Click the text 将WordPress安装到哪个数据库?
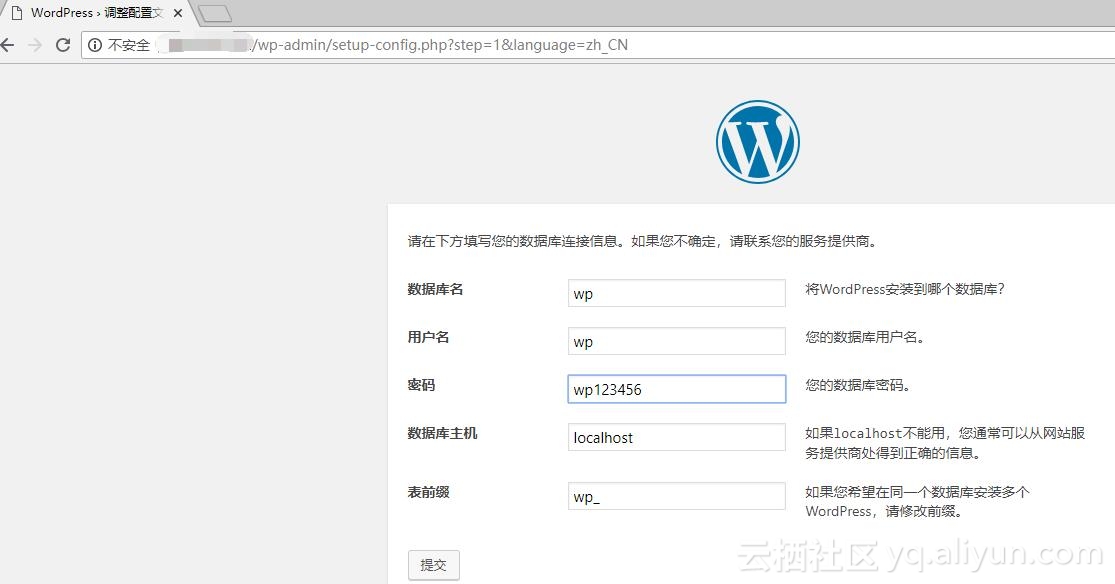1115x584 pixels. (905, 289)
